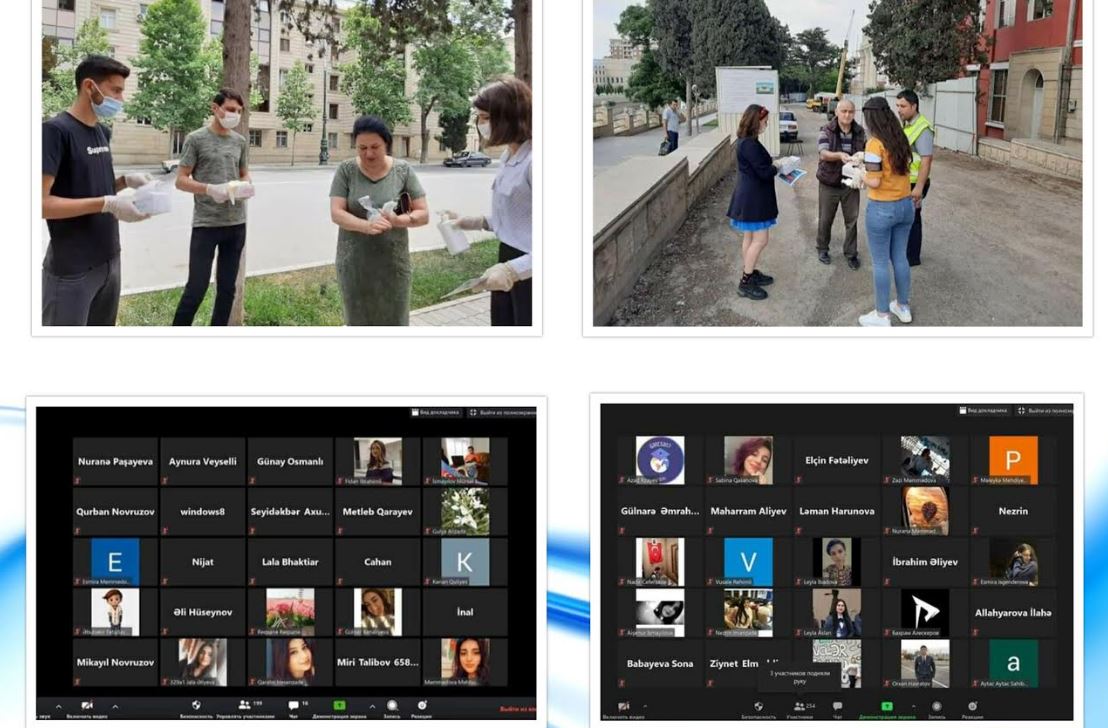Expand video options arrow in left Zoom toolbar
The width and height of the screenshot is (1108, 728).
tap(115, 706)
